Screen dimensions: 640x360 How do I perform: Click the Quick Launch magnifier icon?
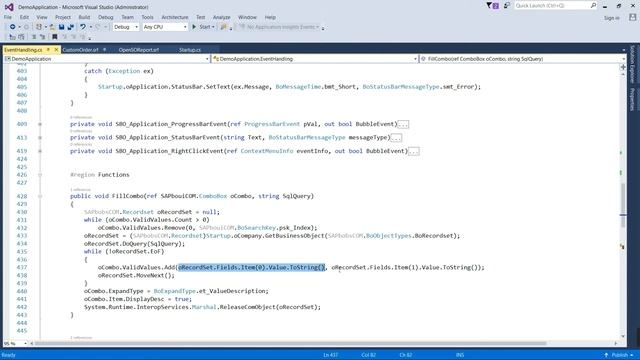point(593,5)
